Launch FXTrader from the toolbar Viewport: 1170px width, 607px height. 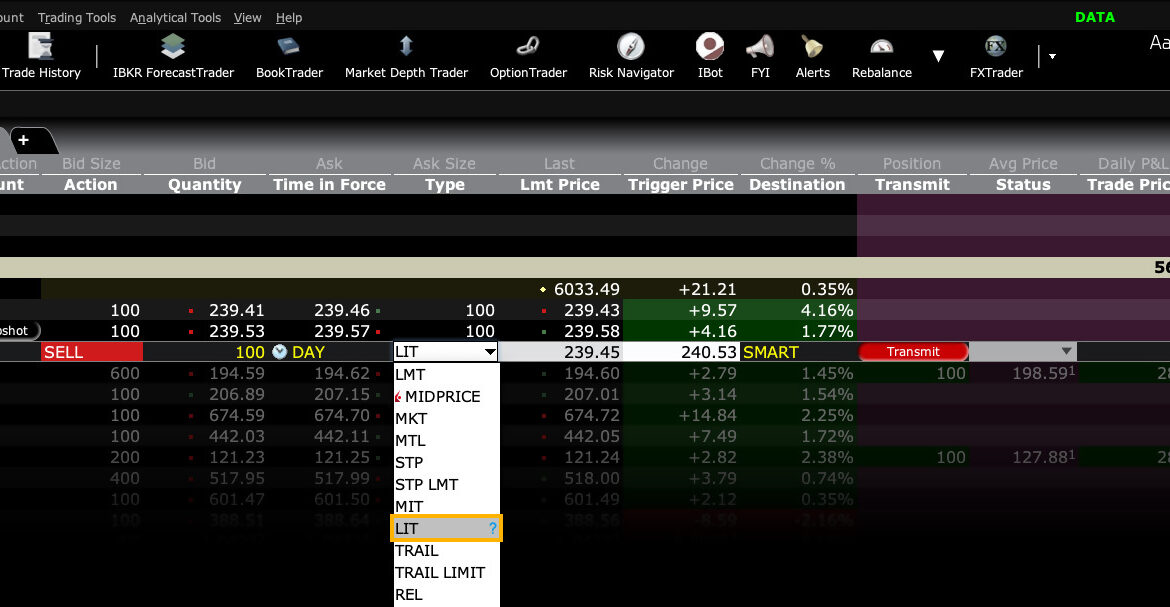click(x=995, y=56)
